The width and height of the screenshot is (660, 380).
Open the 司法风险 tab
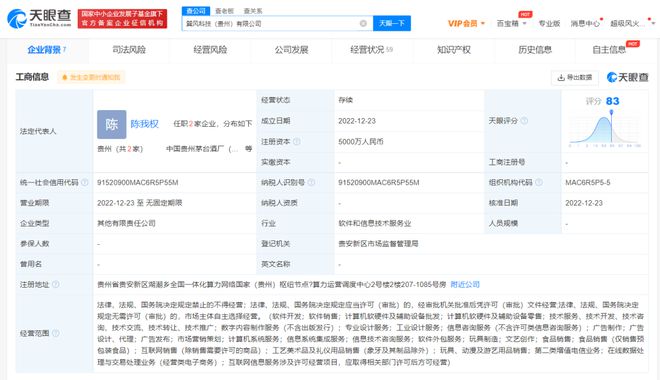tap(129, 50)
